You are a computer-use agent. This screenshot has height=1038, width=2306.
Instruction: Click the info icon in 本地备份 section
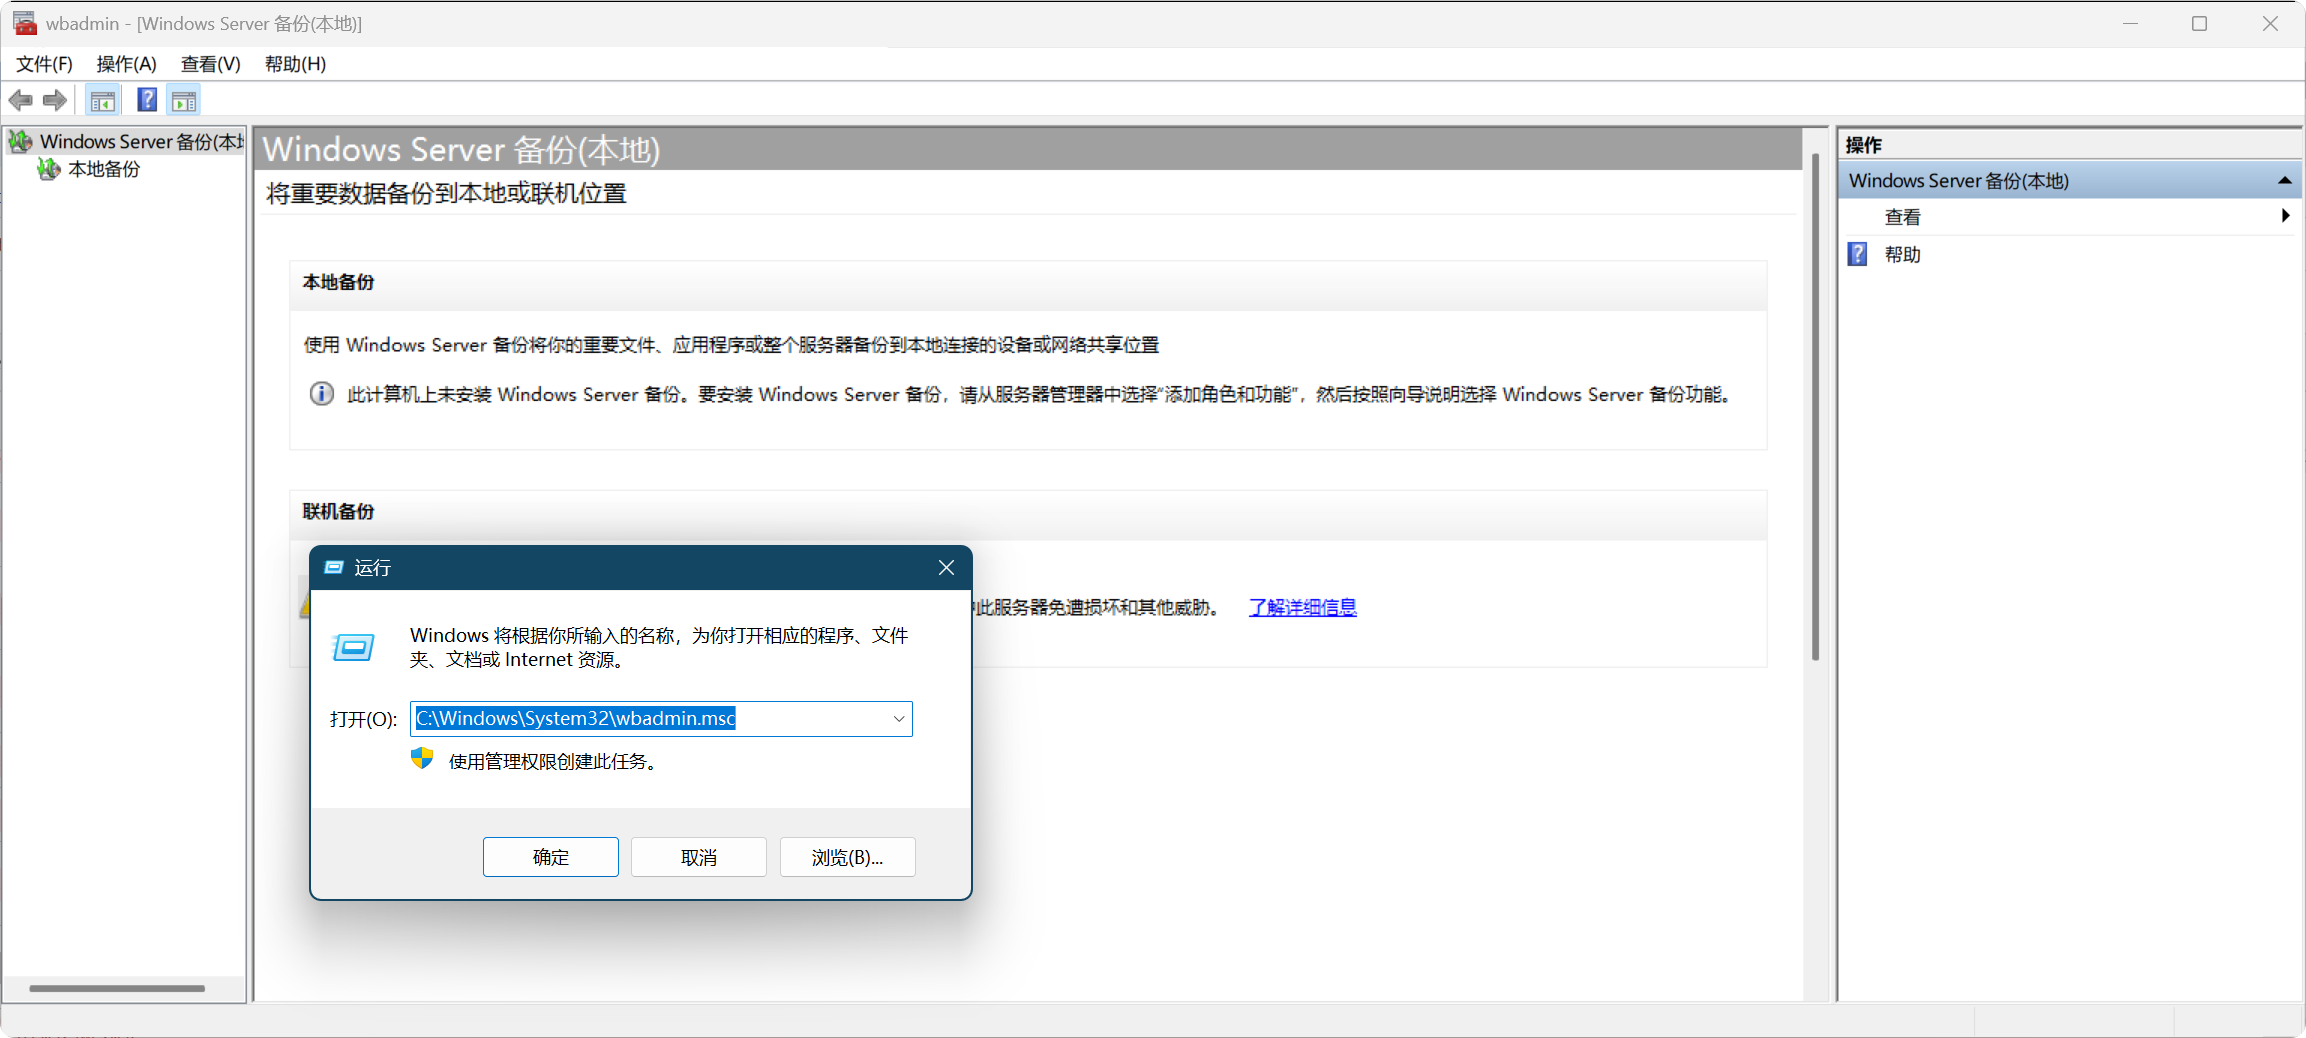pyautogui.click(x=321, y=394)
